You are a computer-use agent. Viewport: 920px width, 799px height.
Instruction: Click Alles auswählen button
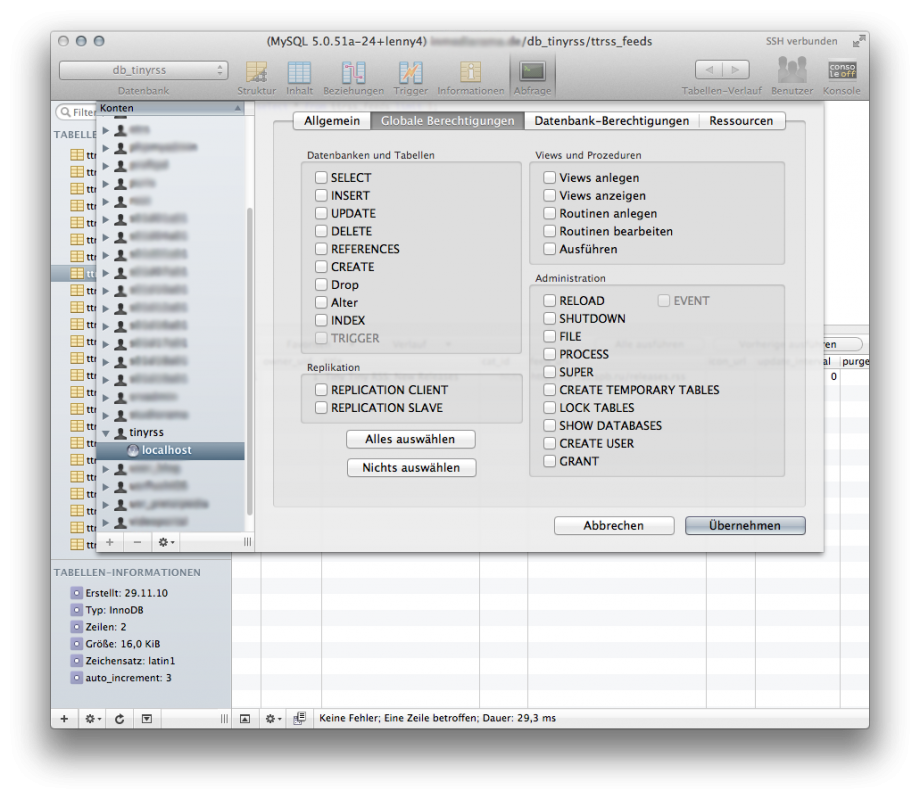[410, 439]
